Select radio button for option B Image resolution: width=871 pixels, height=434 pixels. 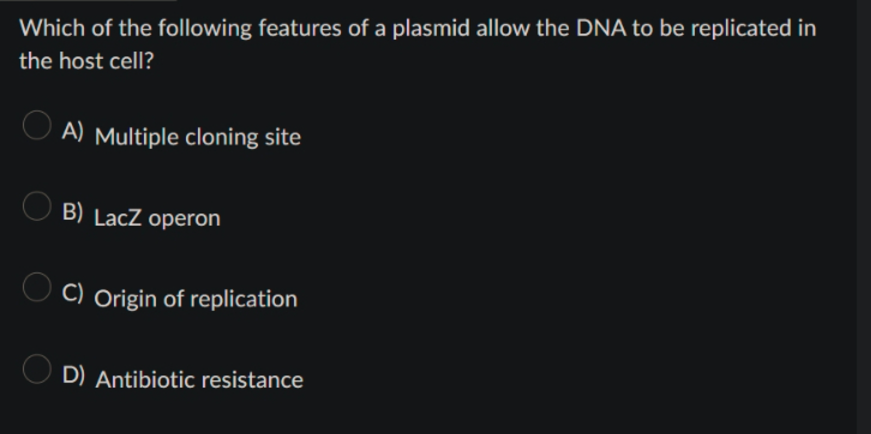(x=37, y=206)
